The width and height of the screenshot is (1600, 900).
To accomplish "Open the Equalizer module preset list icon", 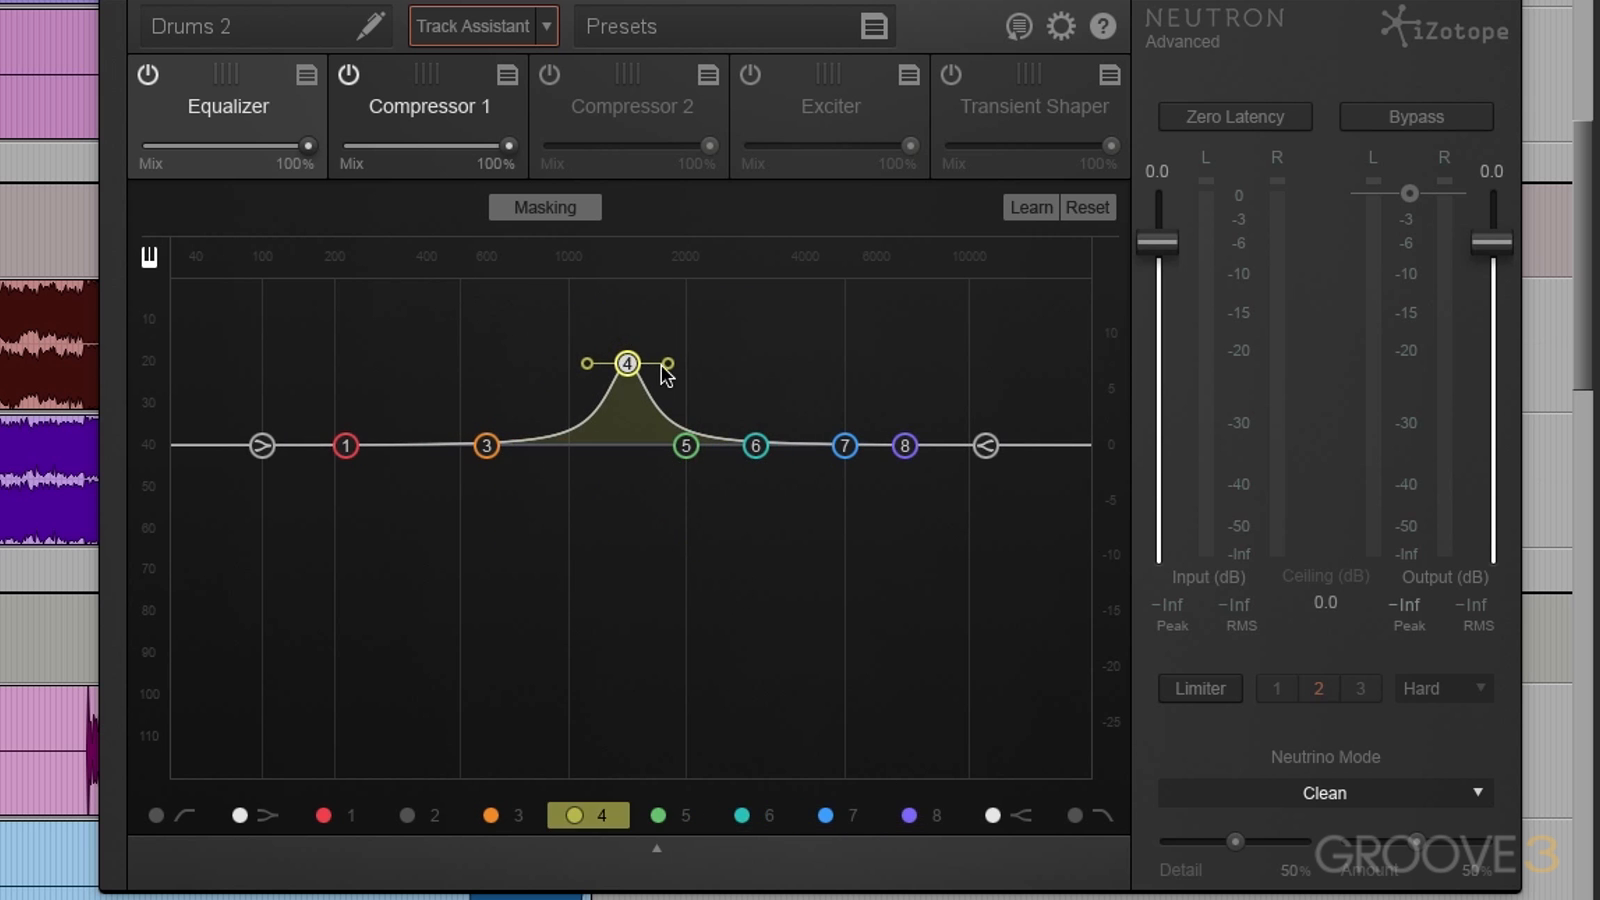I will coord(306,75).
